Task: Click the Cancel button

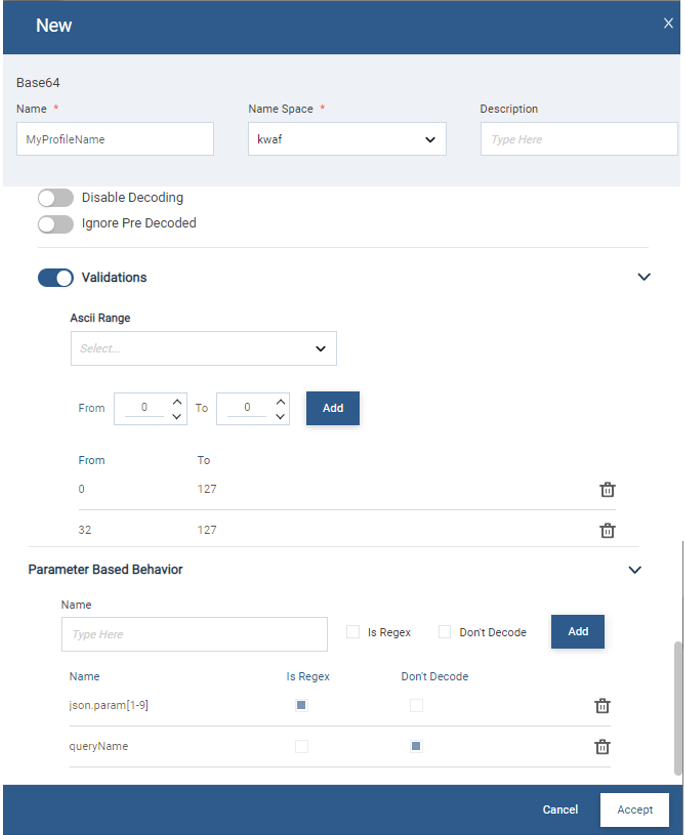Action: pos(560,810)
